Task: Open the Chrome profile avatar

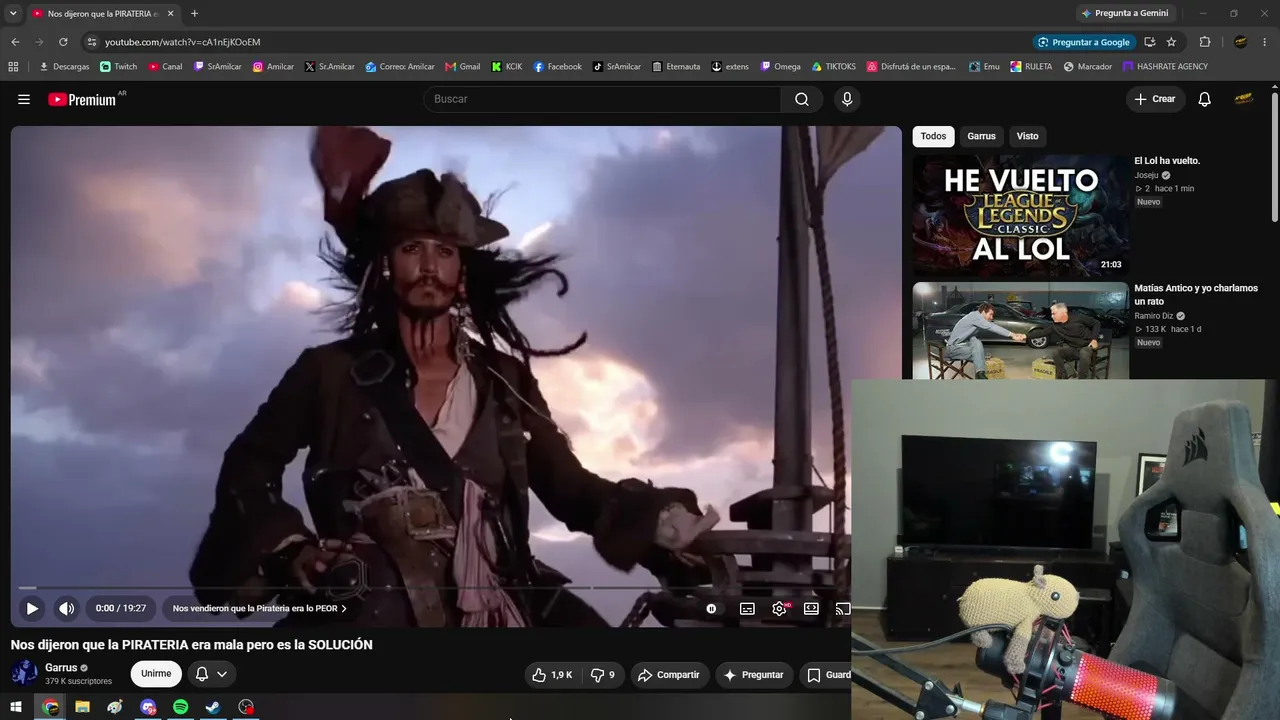Action: point(1241,42)
